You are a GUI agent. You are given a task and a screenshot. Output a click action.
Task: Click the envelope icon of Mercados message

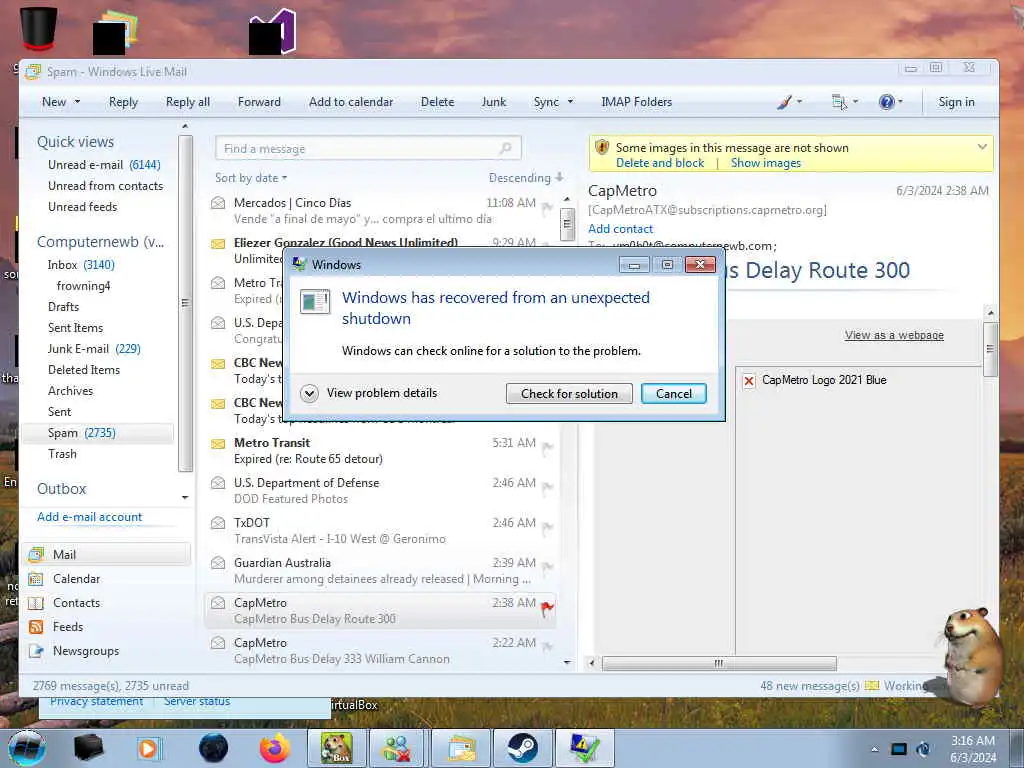218,203
